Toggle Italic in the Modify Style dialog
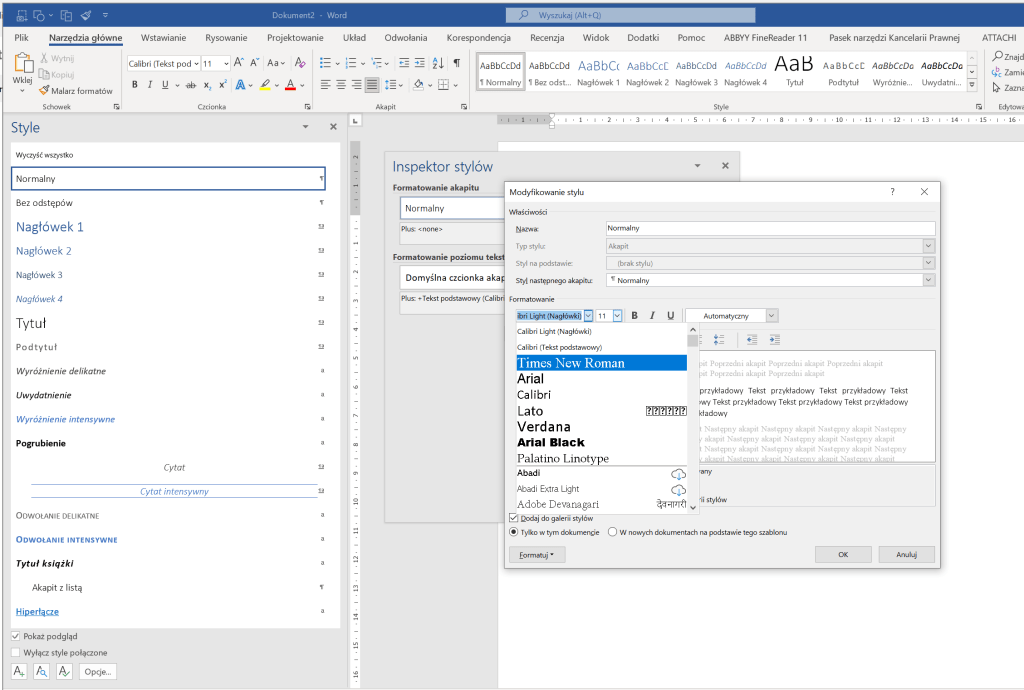 click(x=652, y=315)
